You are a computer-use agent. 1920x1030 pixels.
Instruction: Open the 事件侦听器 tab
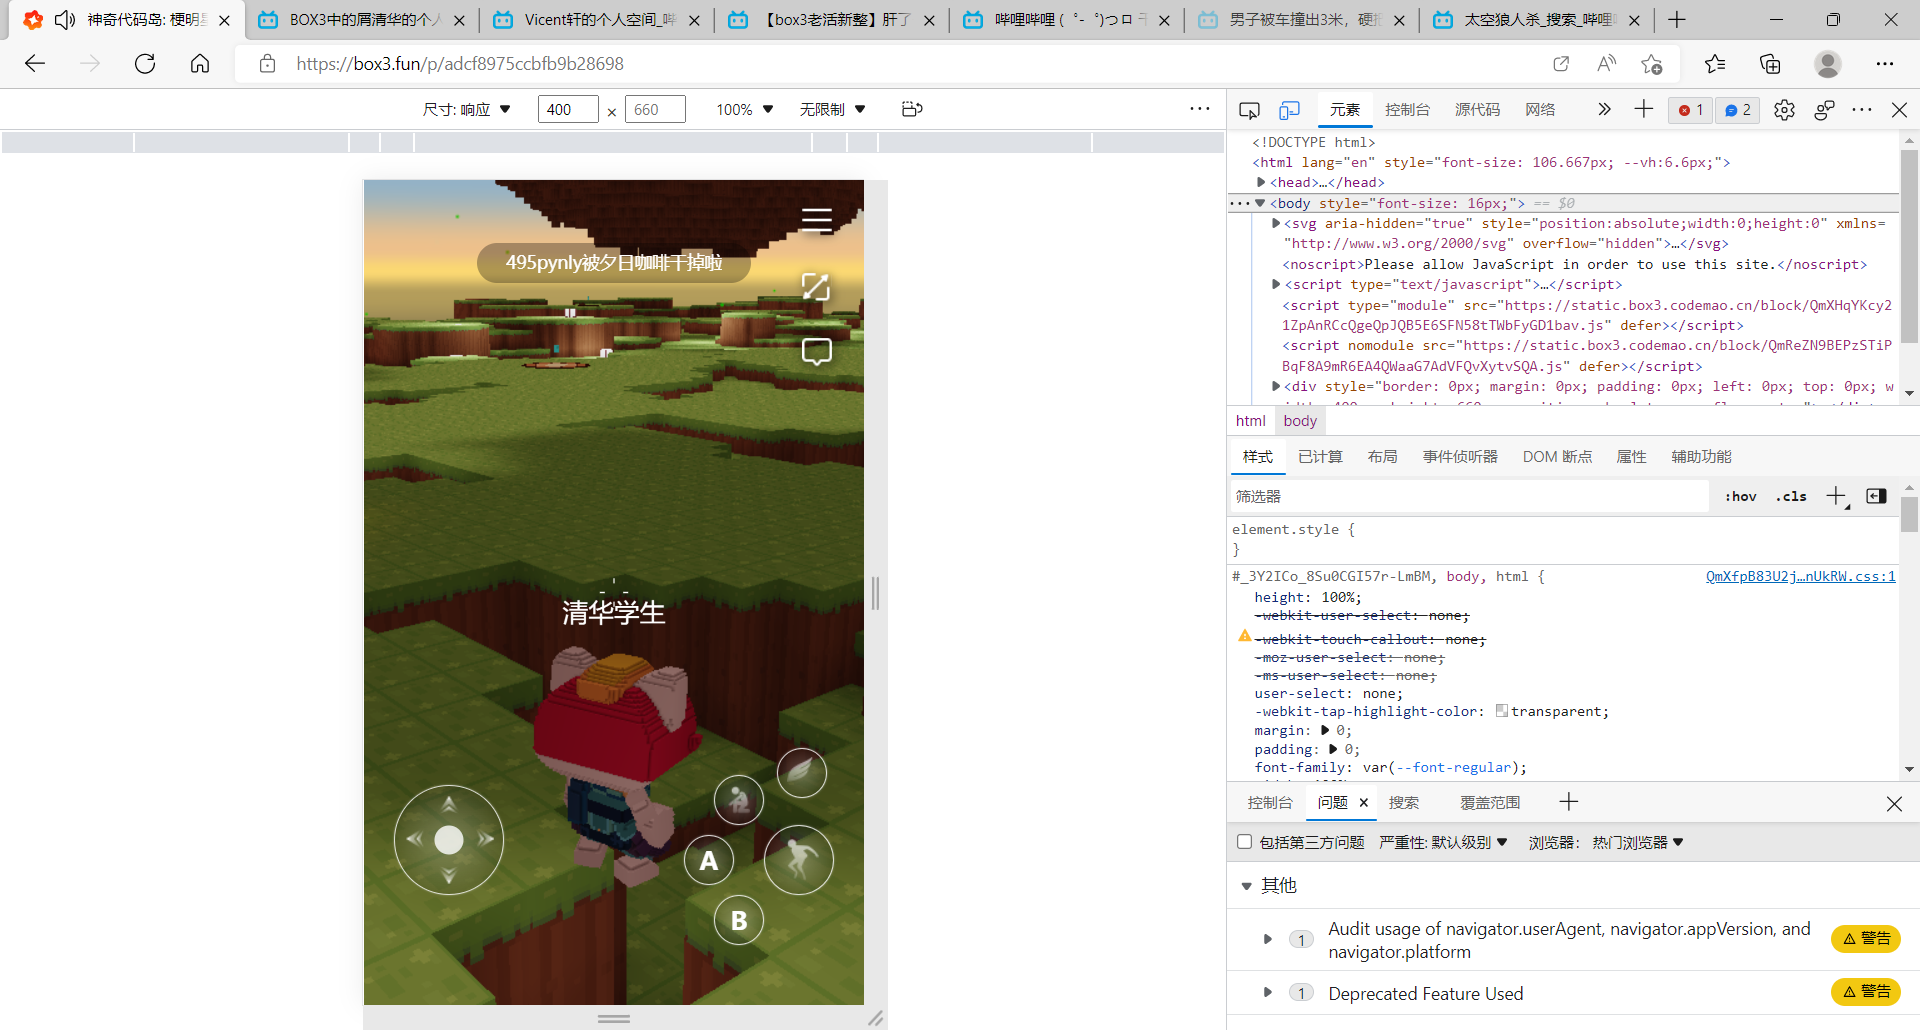pyautogui.click(x=1460, y=457)
